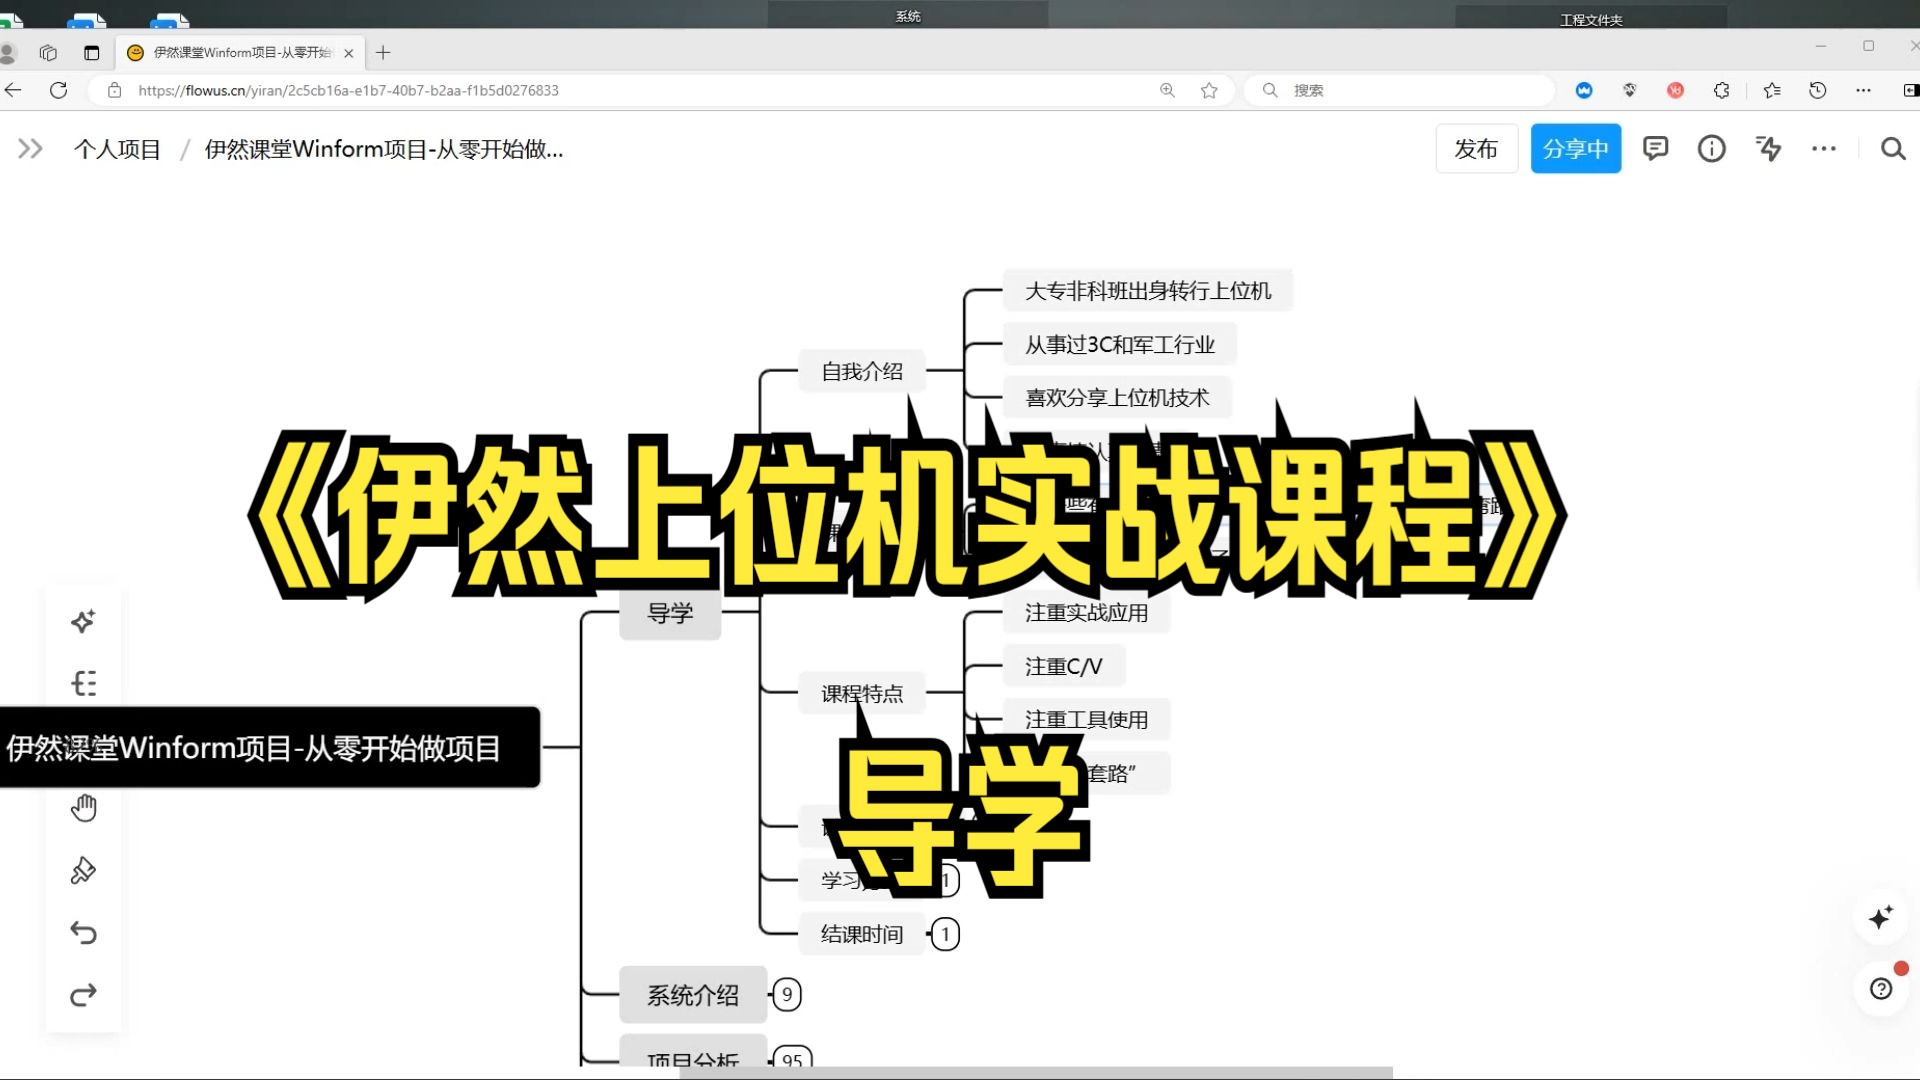Viewport: 1920px width, 1080px height.
Task: Click the 发布 publish button
Action: point(1476,149)
